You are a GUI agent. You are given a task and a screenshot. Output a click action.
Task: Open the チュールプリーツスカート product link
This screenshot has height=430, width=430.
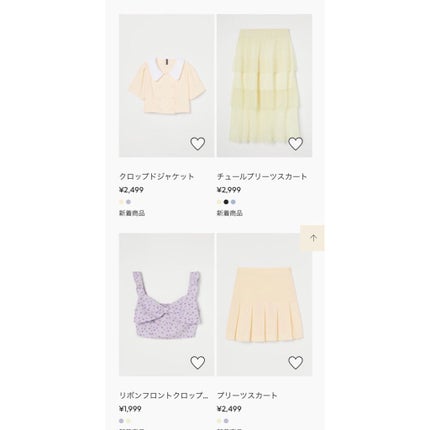262,176
